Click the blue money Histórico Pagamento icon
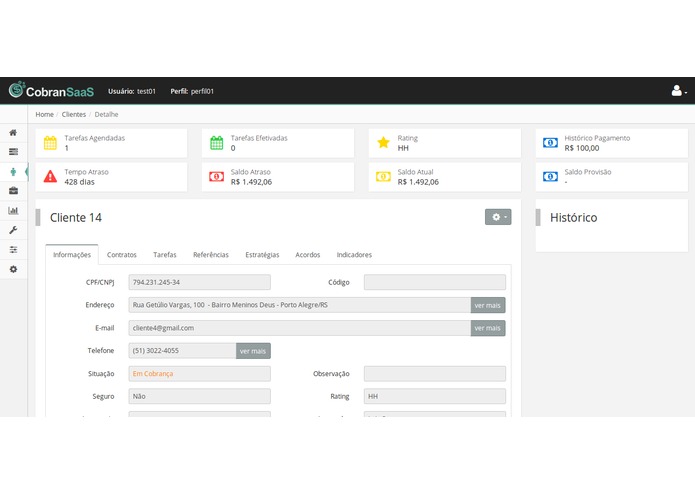The image size is (695, 494). pos(550,143)
